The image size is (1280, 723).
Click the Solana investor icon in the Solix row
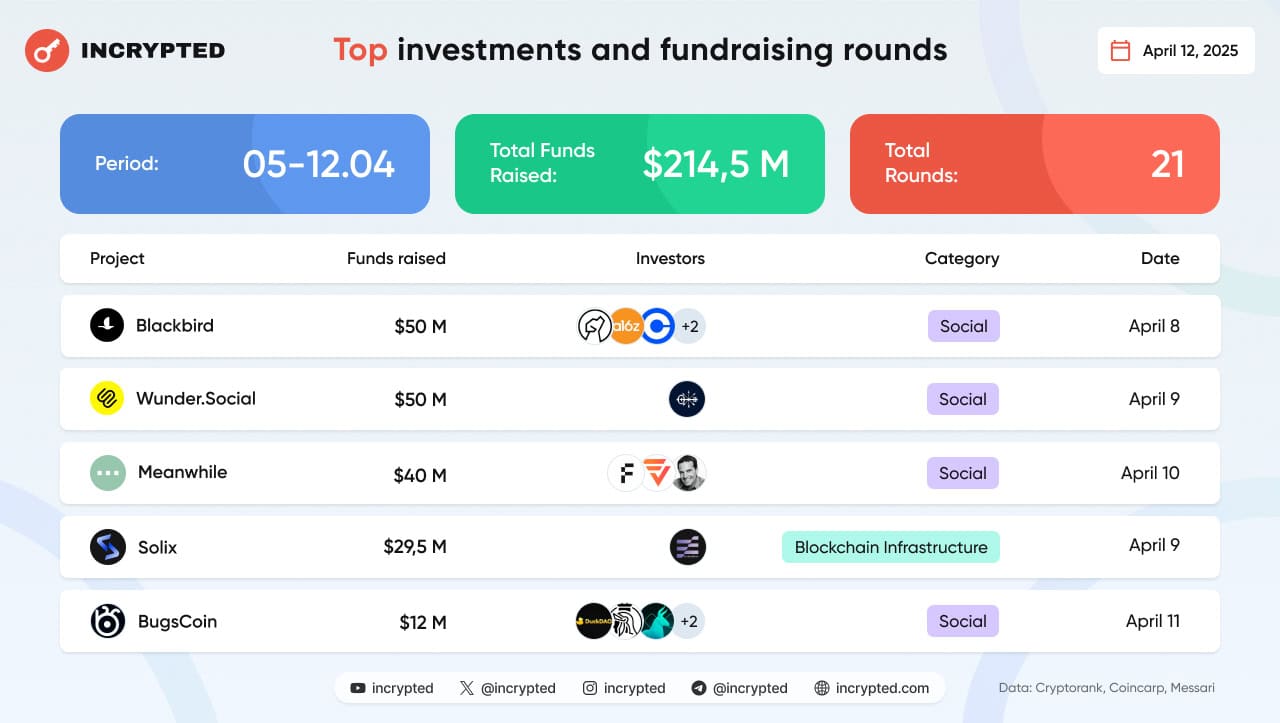687,547
